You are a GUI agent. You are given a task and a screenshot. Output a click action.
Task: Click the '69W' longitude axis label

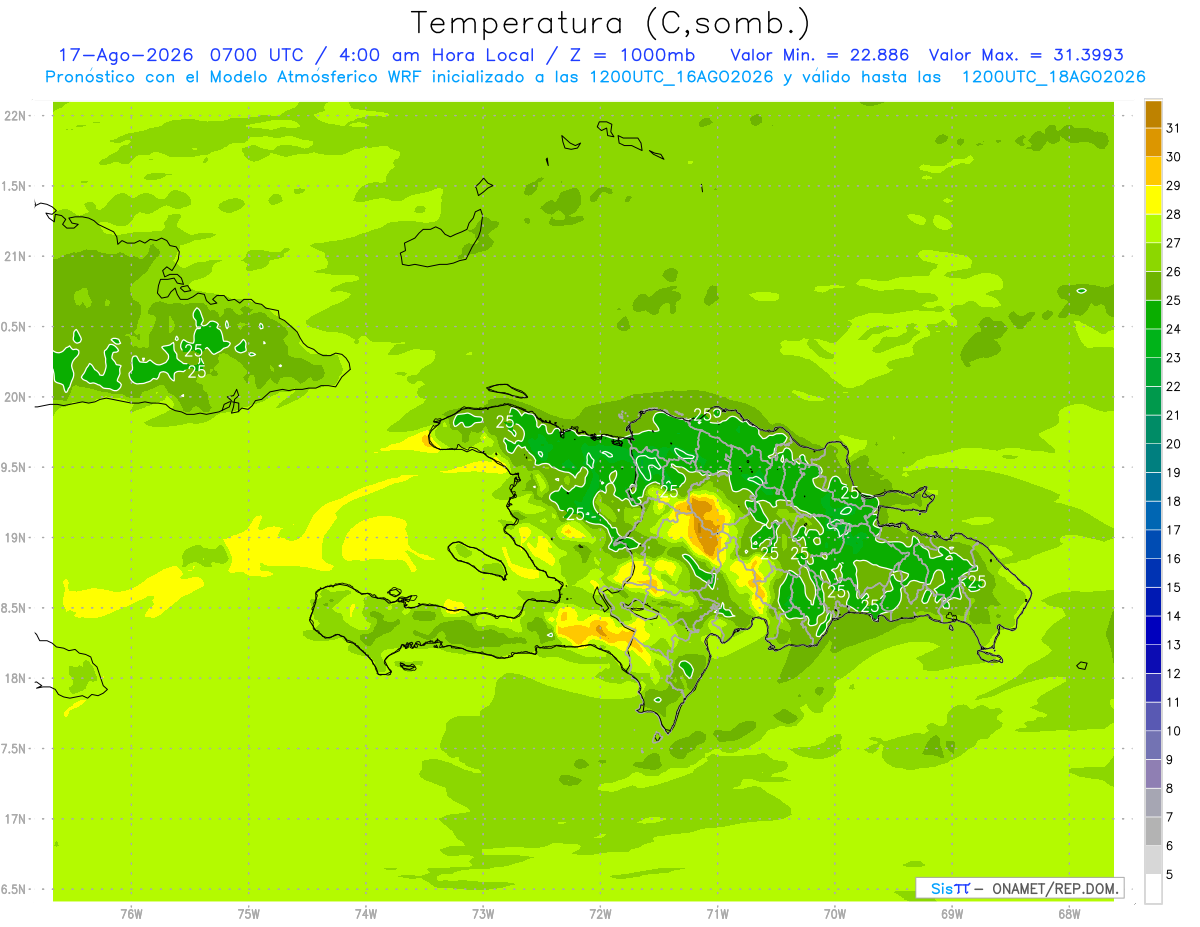[x=952, y=914]
